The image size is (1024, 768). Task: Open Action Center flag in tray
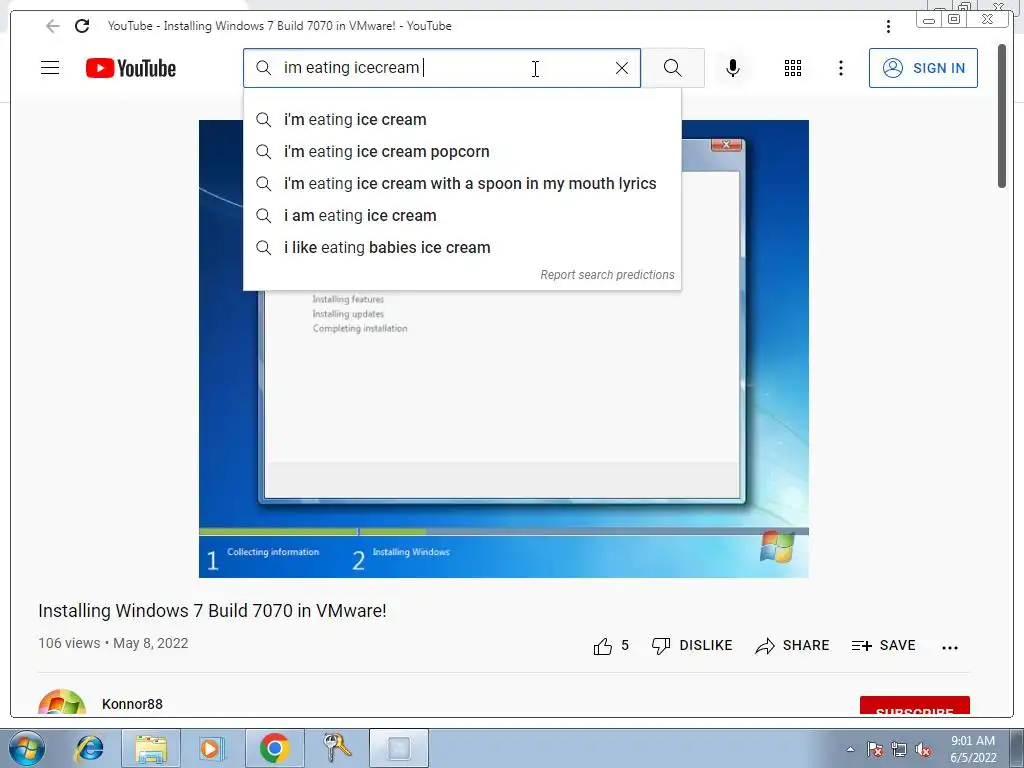(875, 749)
